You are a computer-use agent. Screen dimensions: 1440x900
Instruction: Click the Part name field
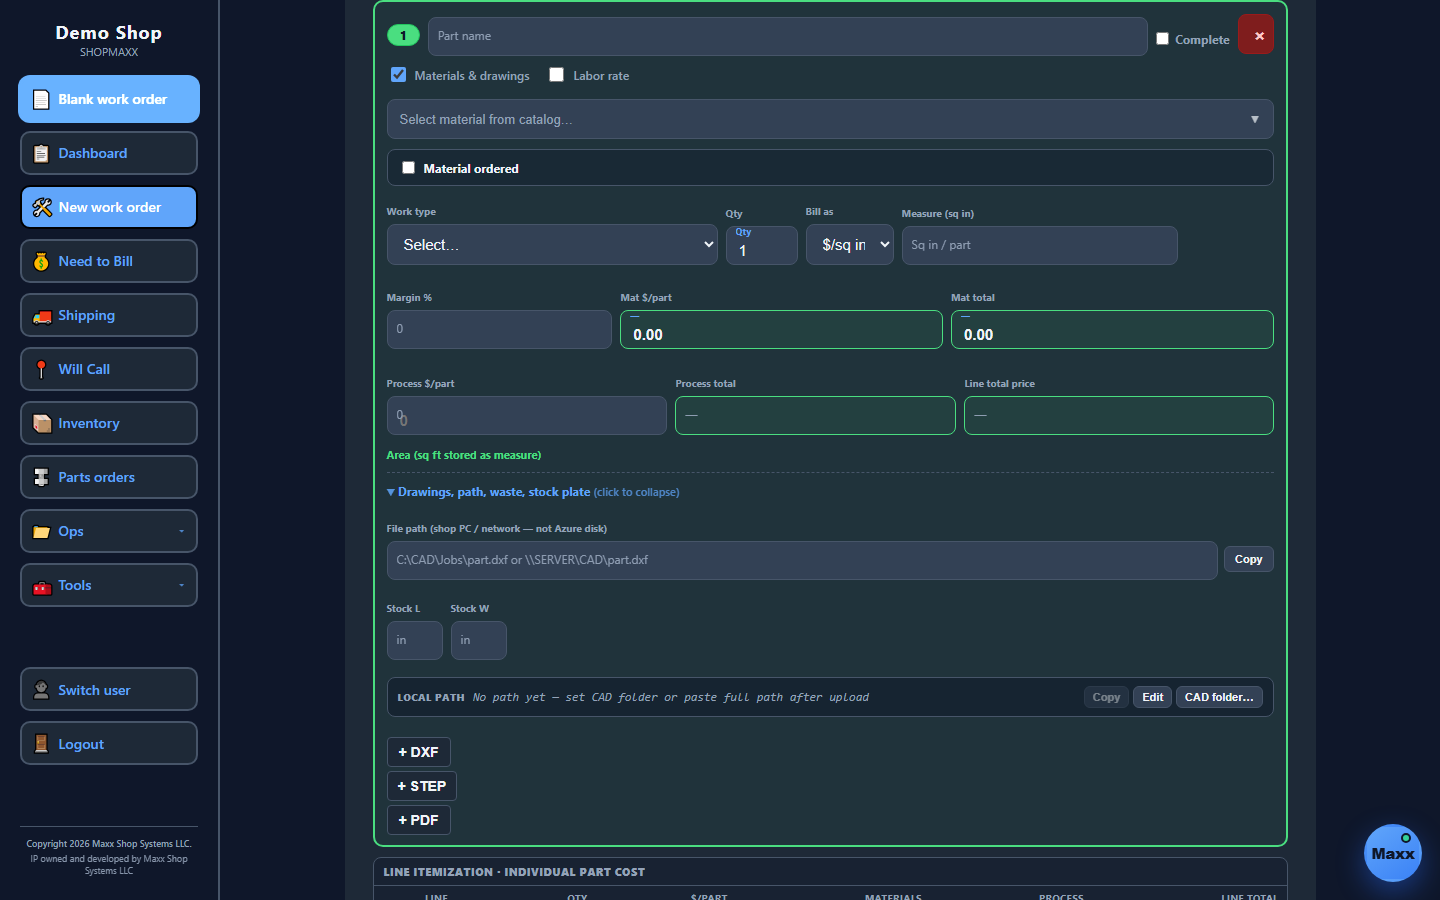coord(788,36)
